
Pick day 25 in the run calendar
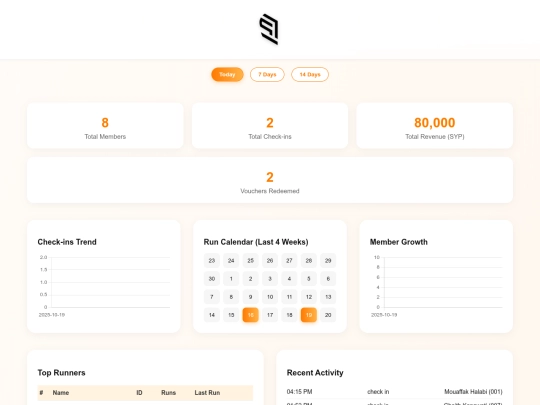[250, 260]
